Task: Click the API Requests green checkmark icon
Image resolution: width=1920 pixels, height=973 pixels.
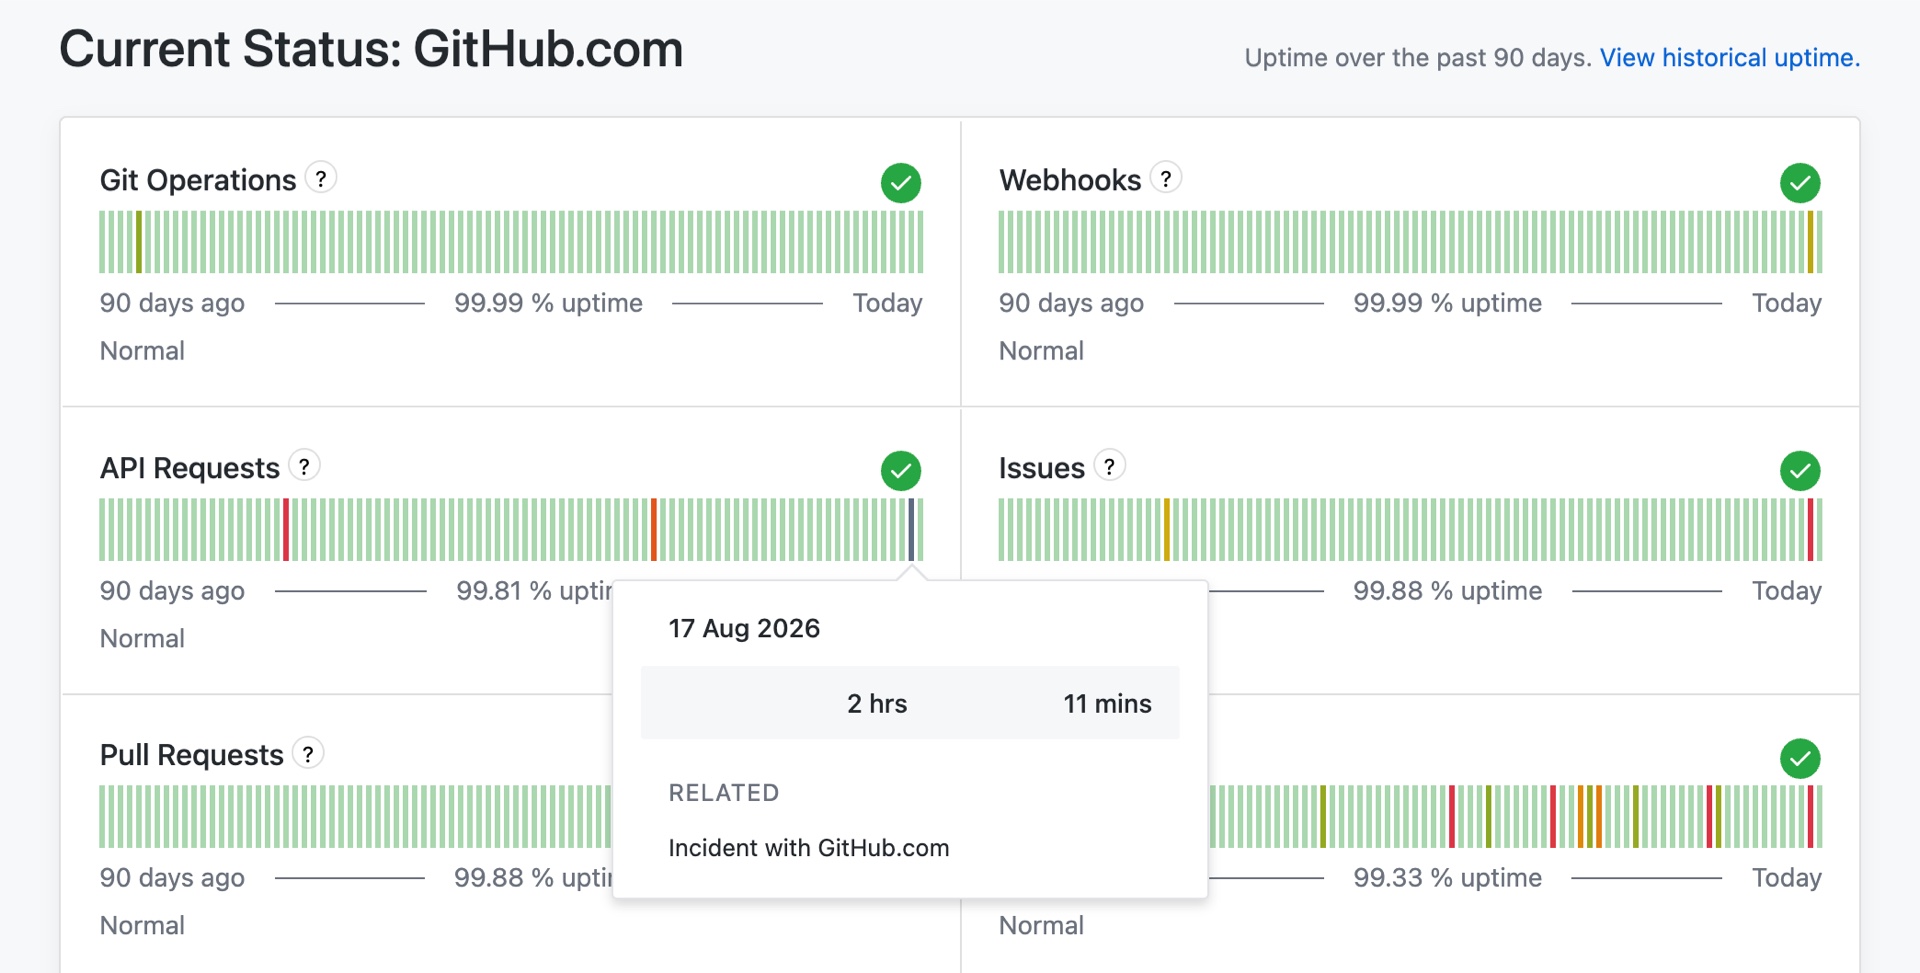Action: point(901,471)
